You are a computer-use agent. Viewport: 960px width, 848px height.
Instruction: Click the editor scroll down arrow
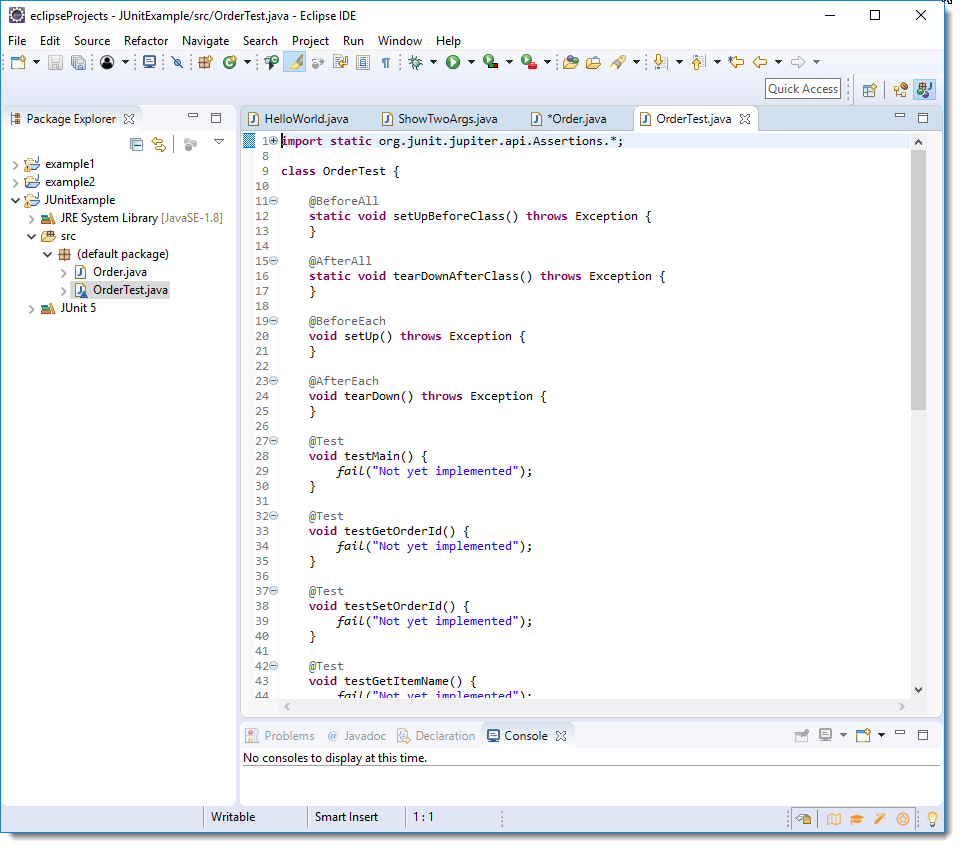(918, 690)
